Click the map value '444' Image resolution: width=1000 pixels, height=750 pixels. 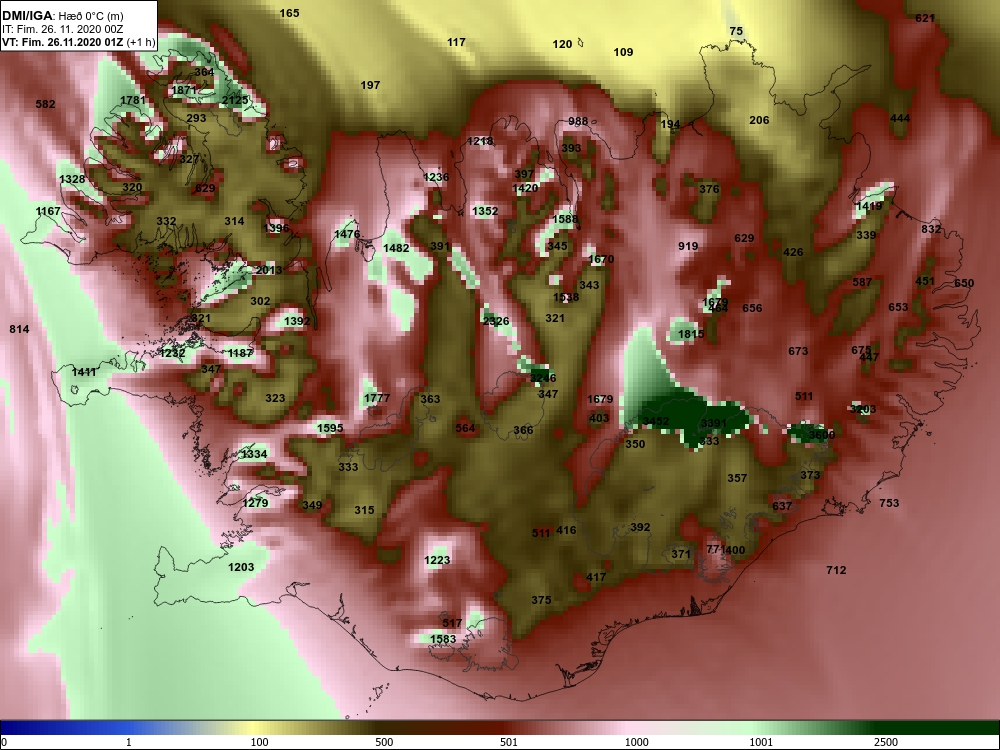[900, 118]
